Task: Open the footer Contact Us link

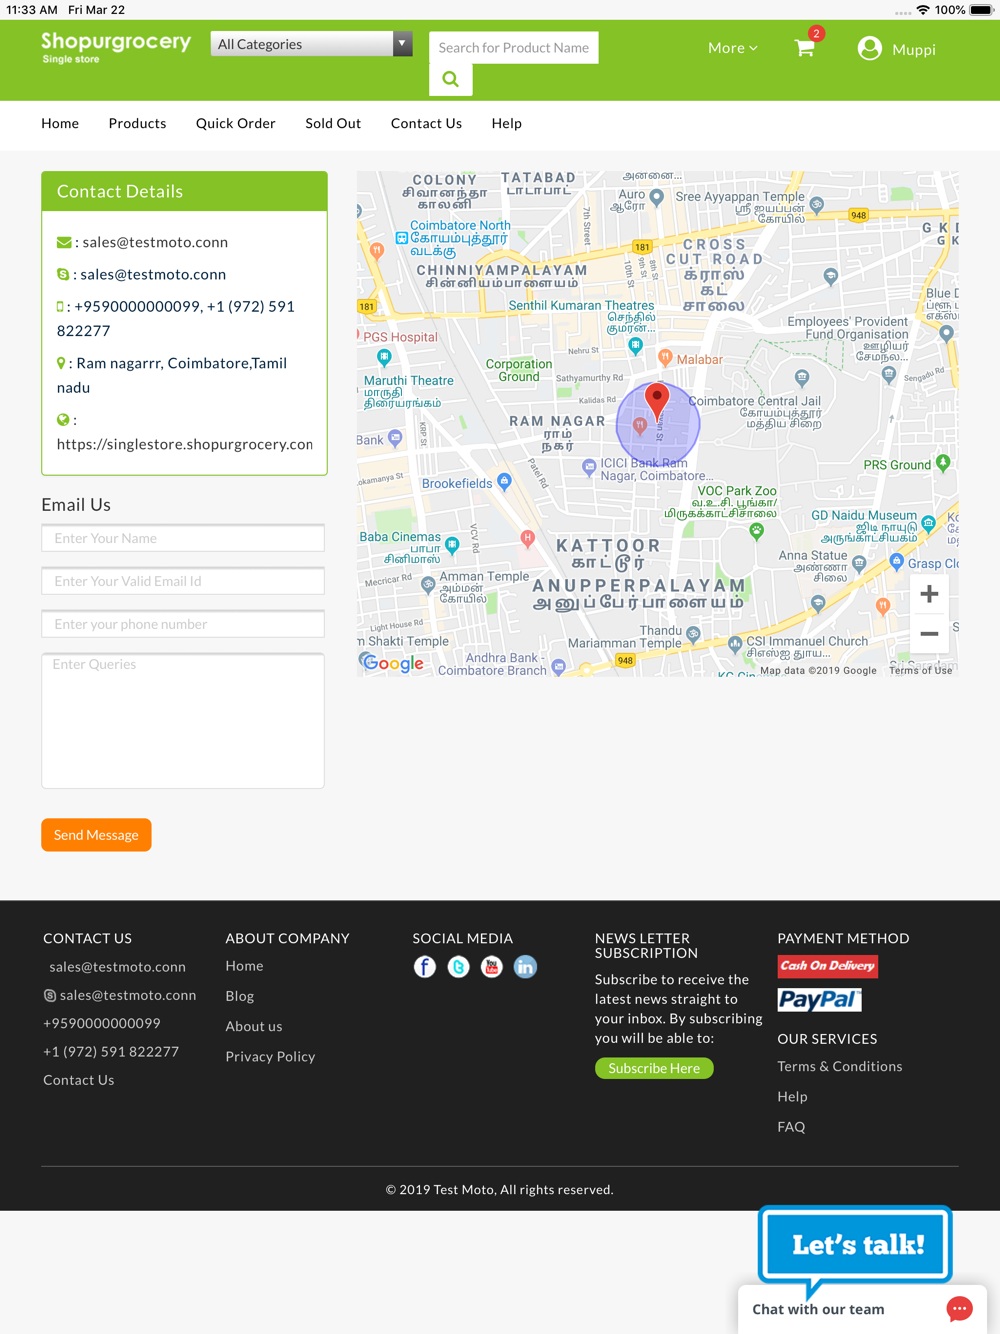Action: [79, 1080]
